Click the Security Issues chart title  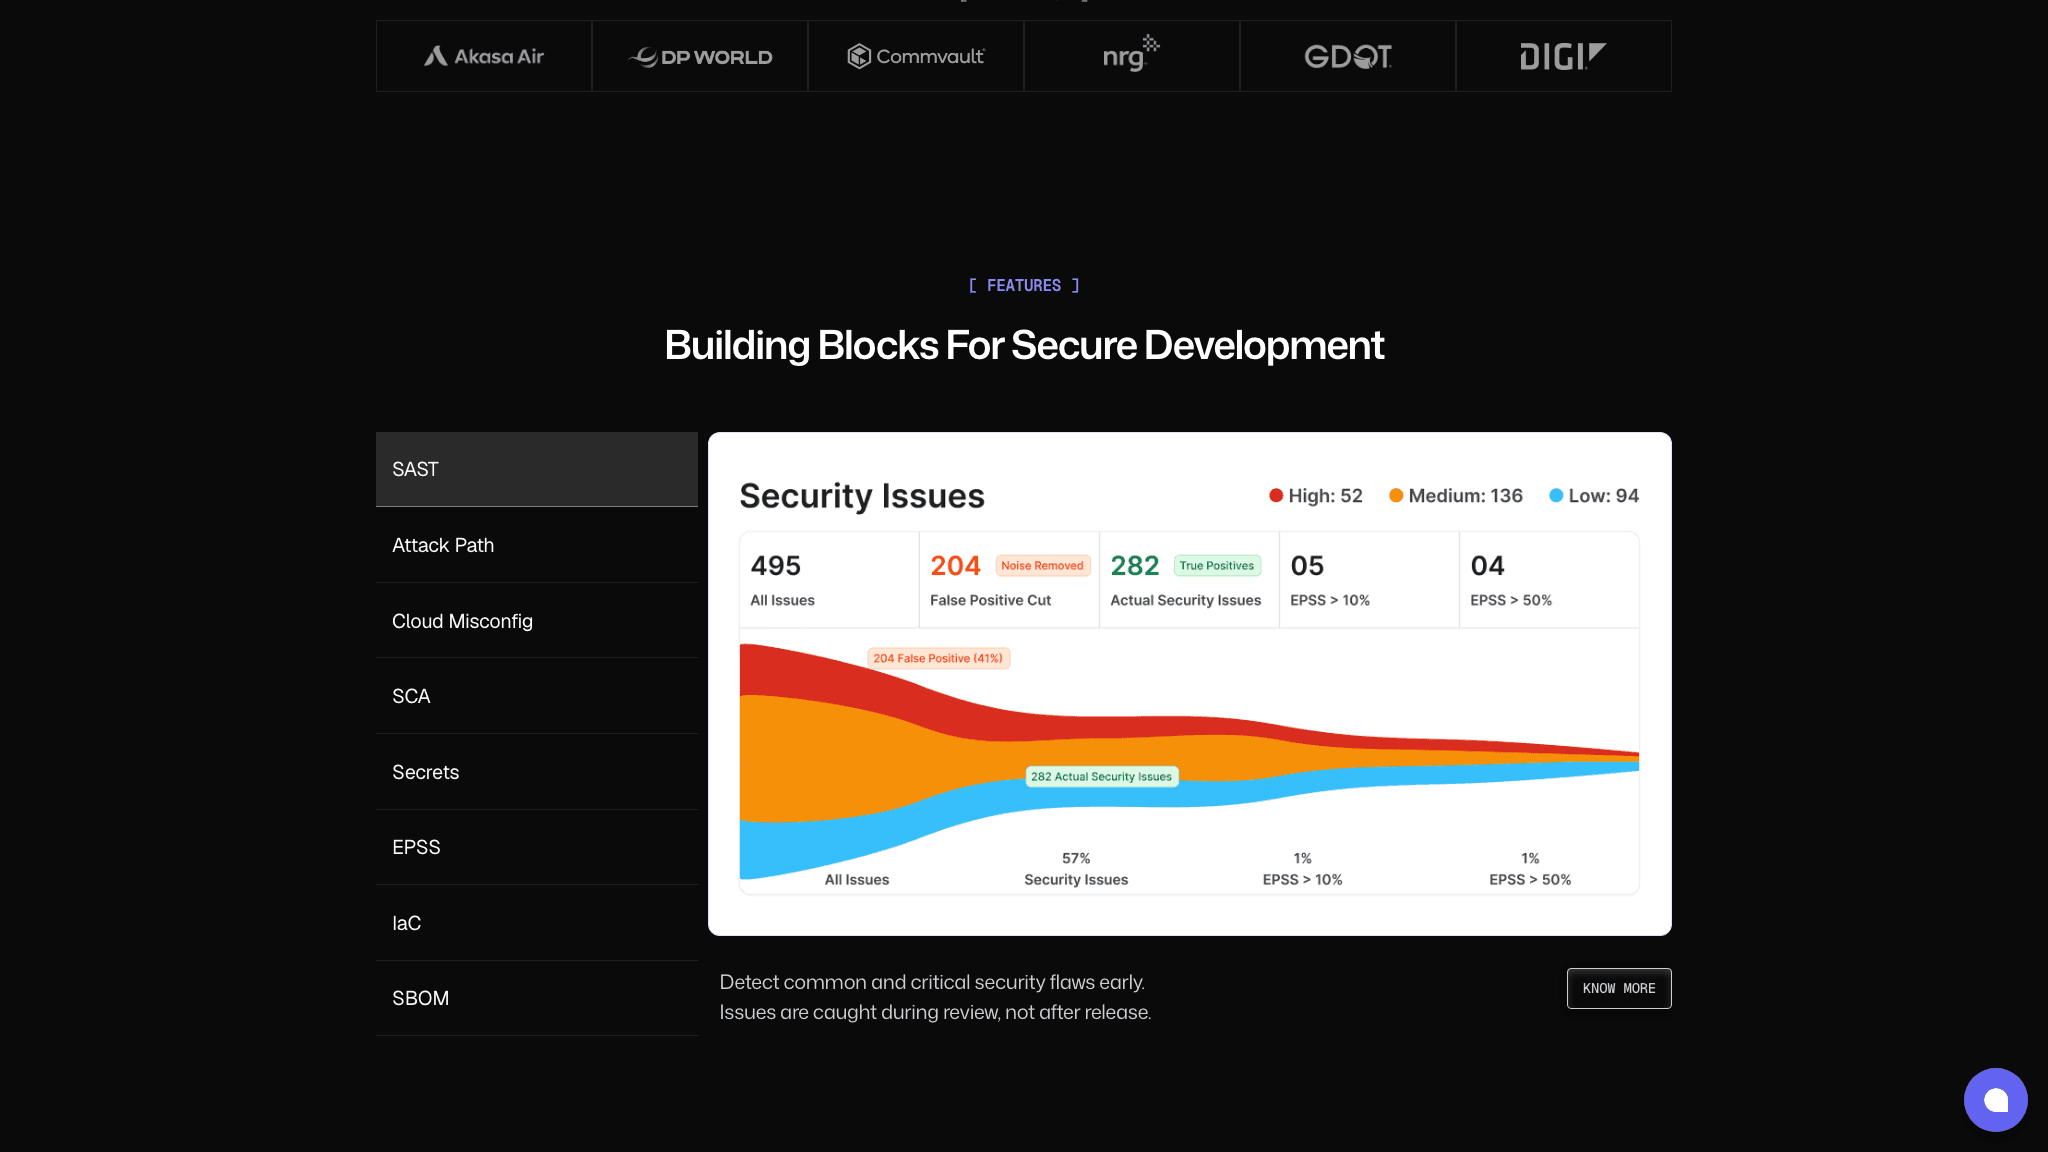862,496
